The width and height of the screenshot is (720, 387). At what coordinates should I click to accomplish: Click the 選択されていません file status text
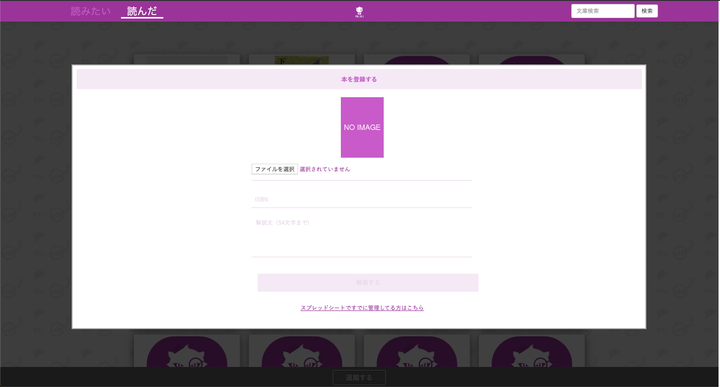325,169
